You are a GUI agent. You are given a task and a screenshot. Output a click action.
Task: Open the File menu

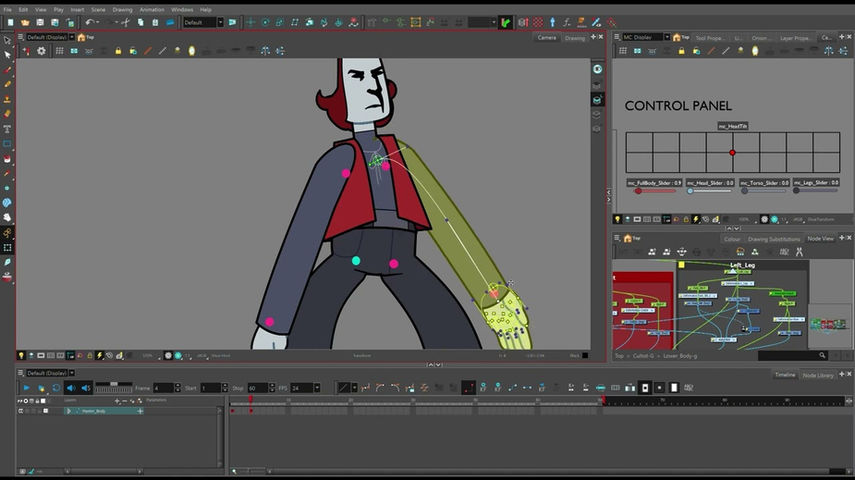(8, 10)
